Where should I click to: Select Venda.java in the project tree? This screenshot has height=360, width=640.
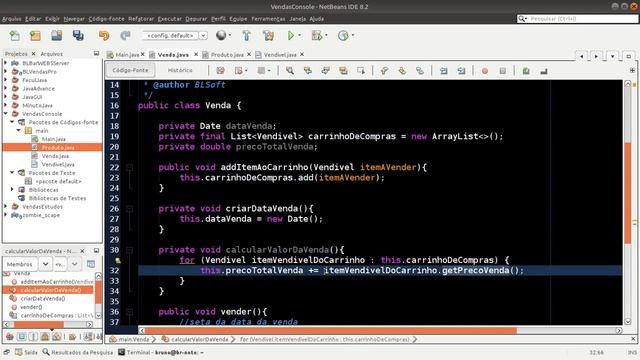tap(55, 156)
